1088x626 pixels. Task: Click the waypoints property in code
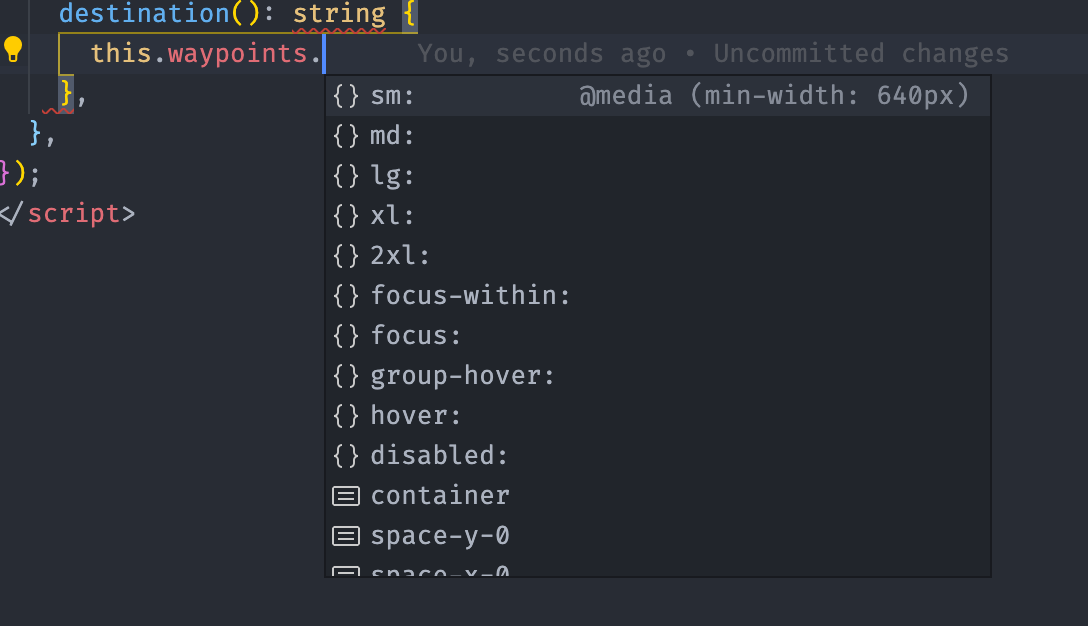coord(238,54)
